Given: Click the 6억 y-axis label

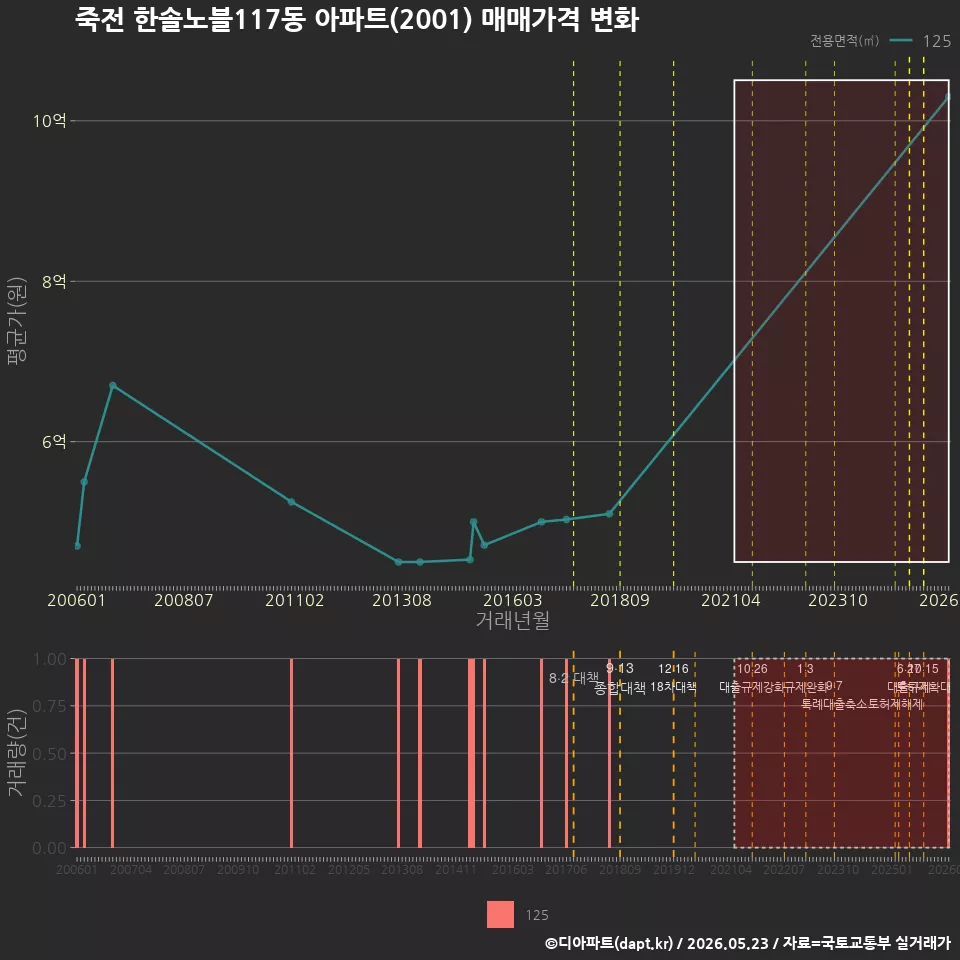Looking at the screenshot, I should [54, 441].
